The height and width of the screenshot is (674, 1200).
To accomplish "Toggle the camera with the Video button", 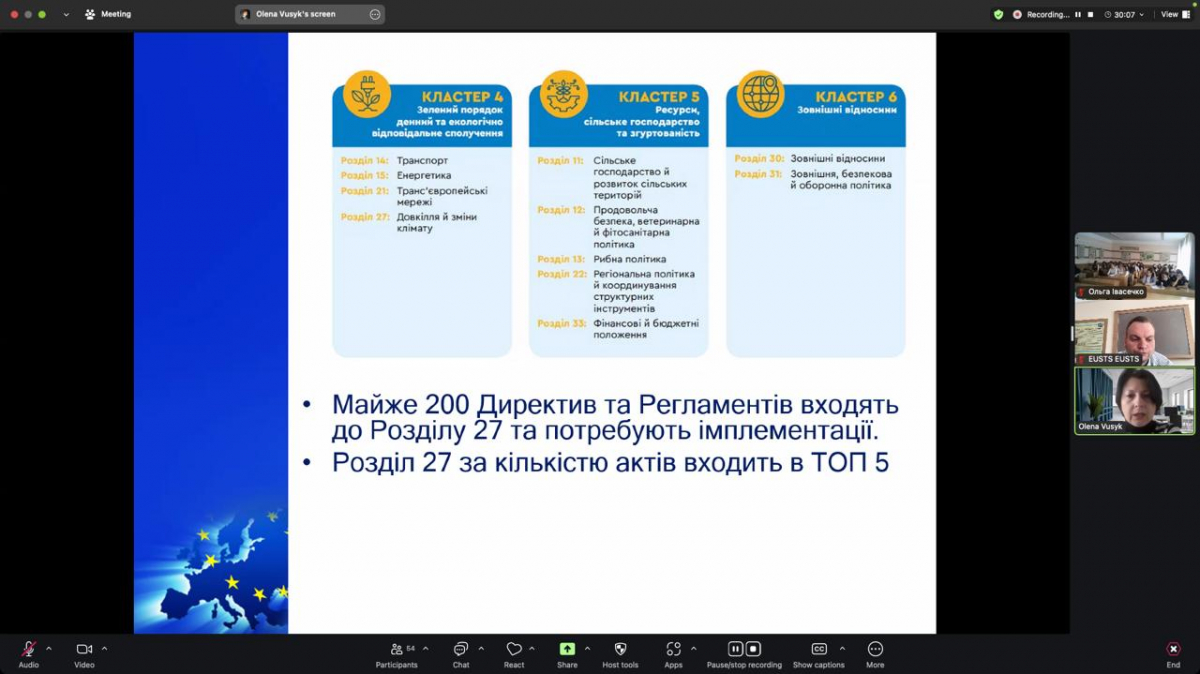I will 84,650.
